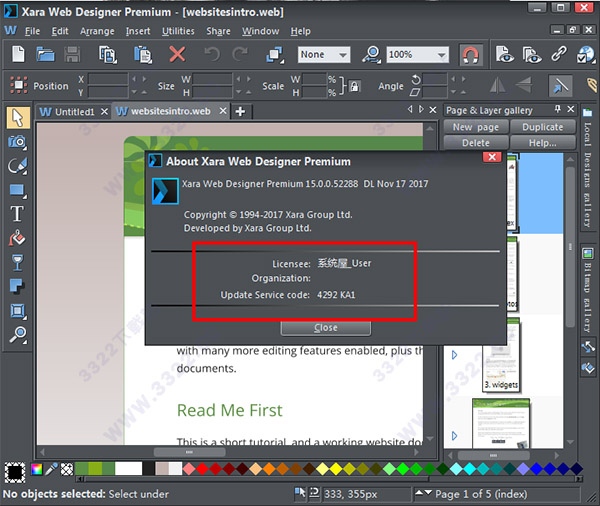This screenshot has height=506, width=600.
Task: Select the Transparency glass tool
Action: (x=17, y=263)
